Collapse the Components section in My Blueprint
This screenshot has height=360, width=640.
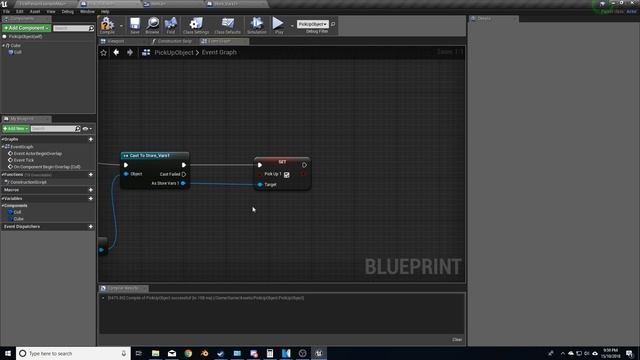click(2, 205)
